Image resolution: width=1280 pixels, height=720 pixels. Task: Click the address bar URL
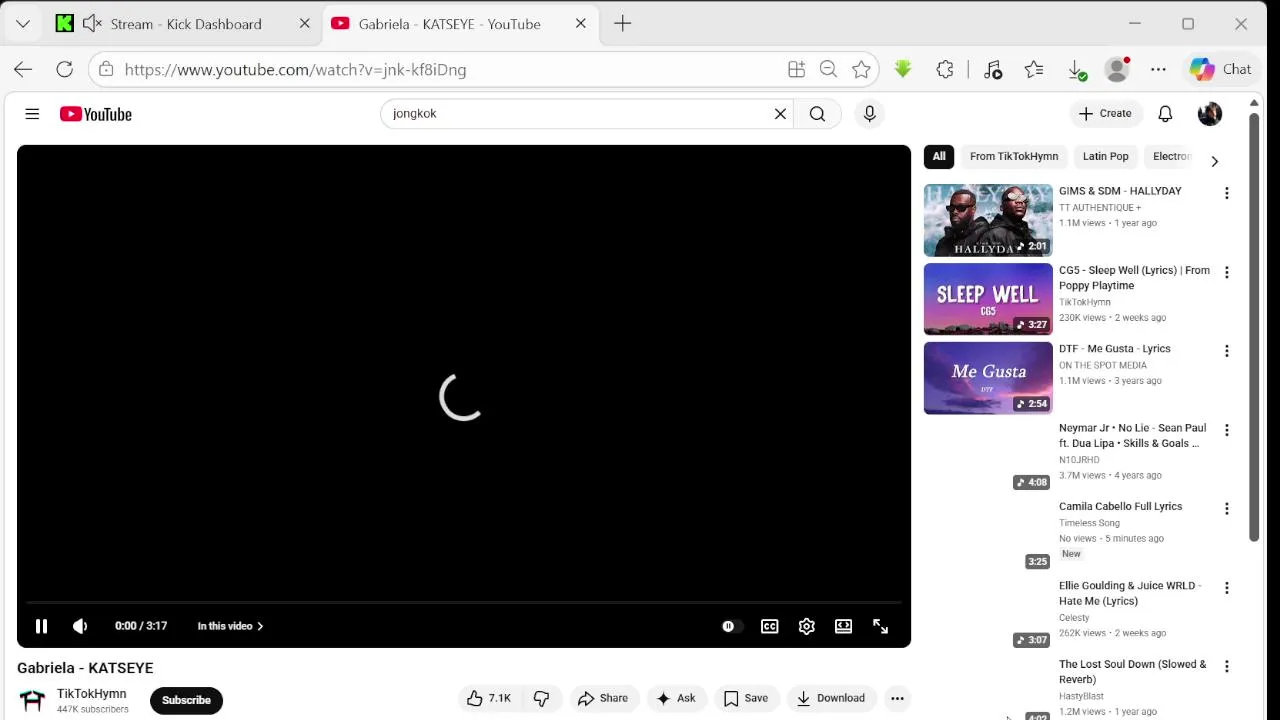(295, 70)
